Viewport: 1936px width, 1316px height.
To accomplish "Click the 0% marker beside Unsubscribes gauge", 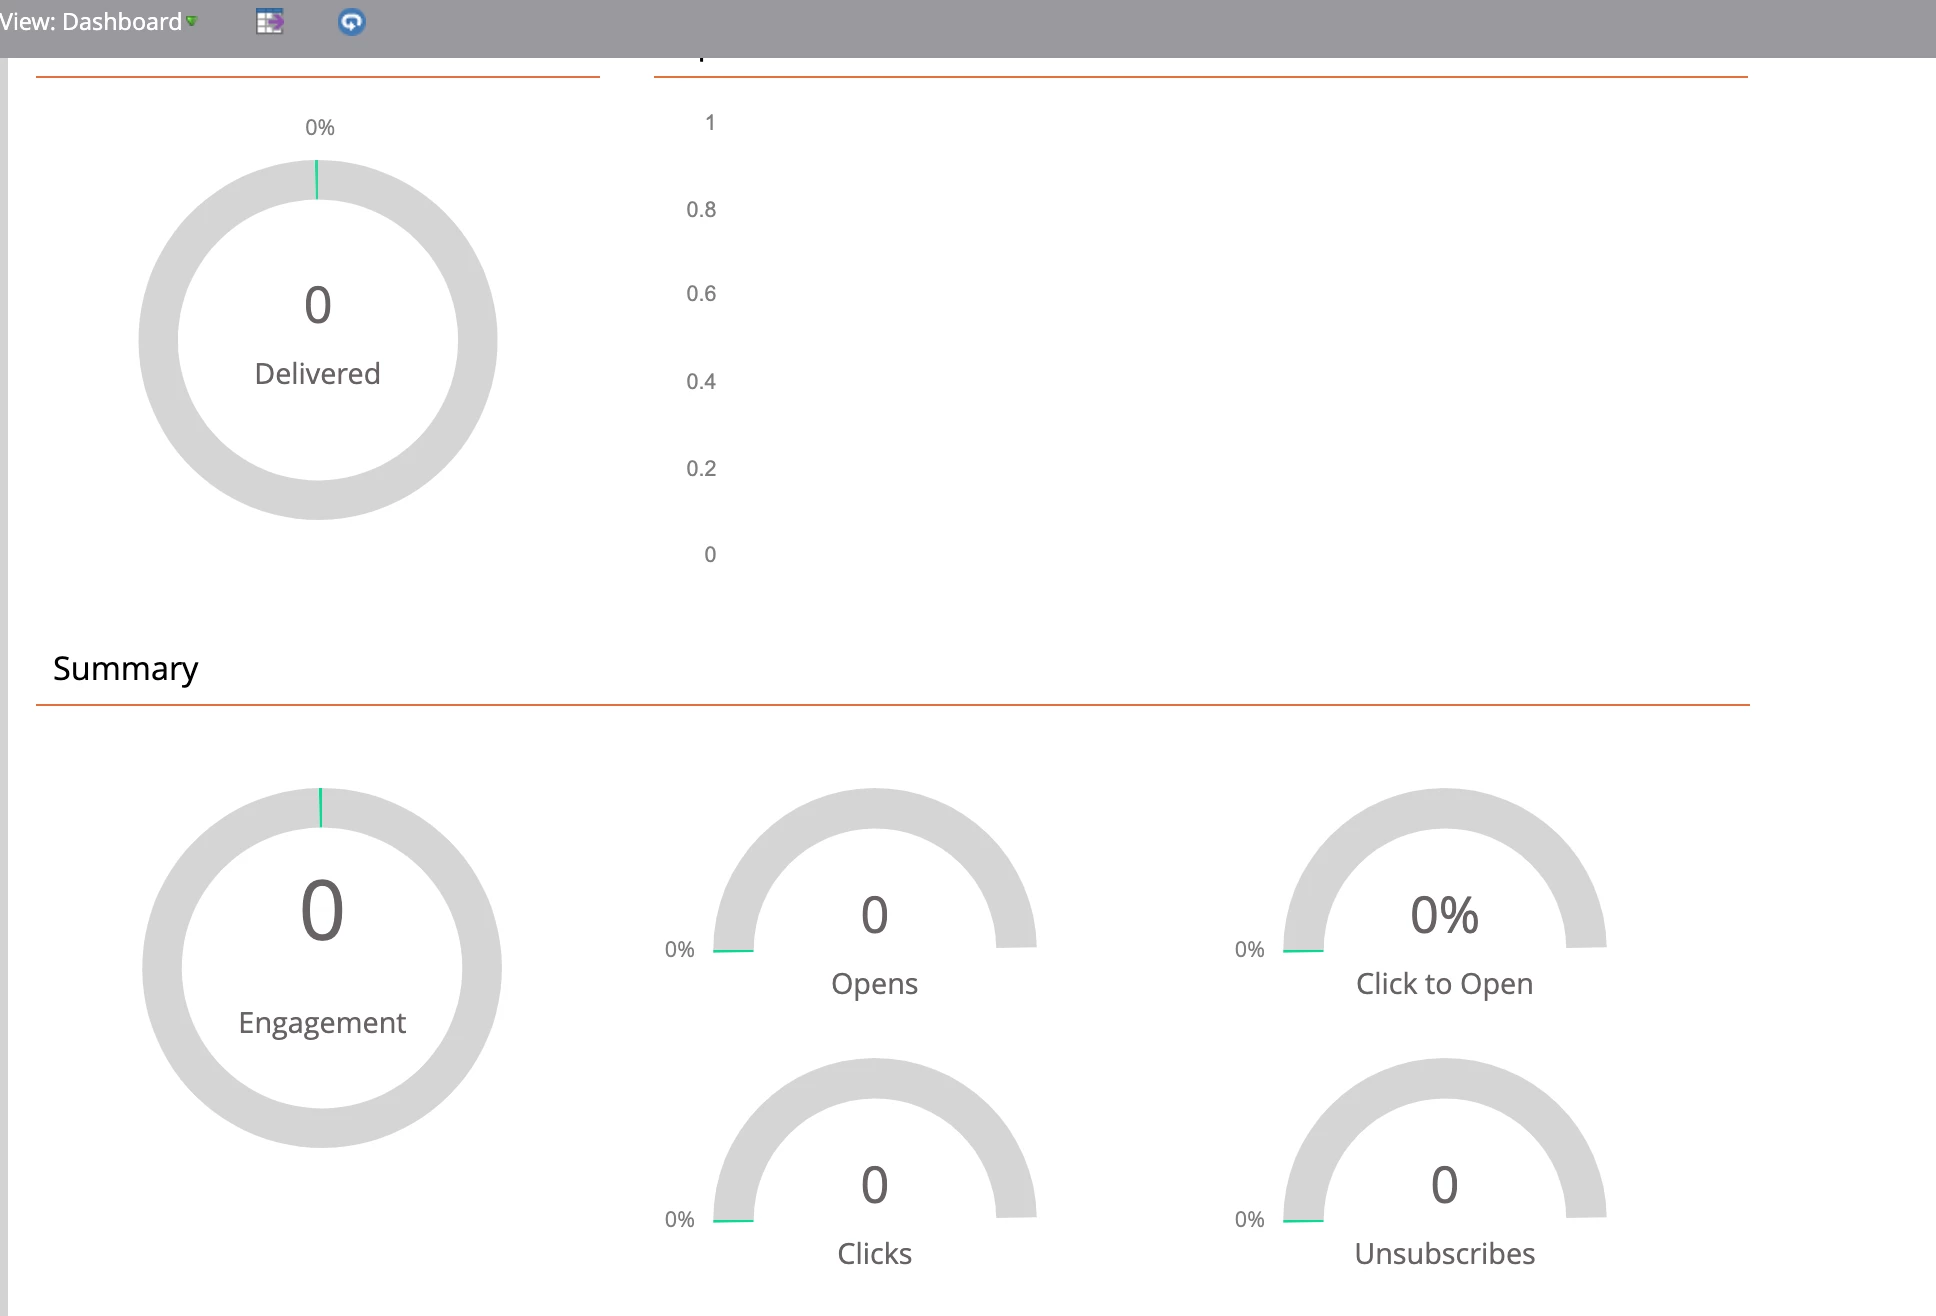I will (1249, 1219).
